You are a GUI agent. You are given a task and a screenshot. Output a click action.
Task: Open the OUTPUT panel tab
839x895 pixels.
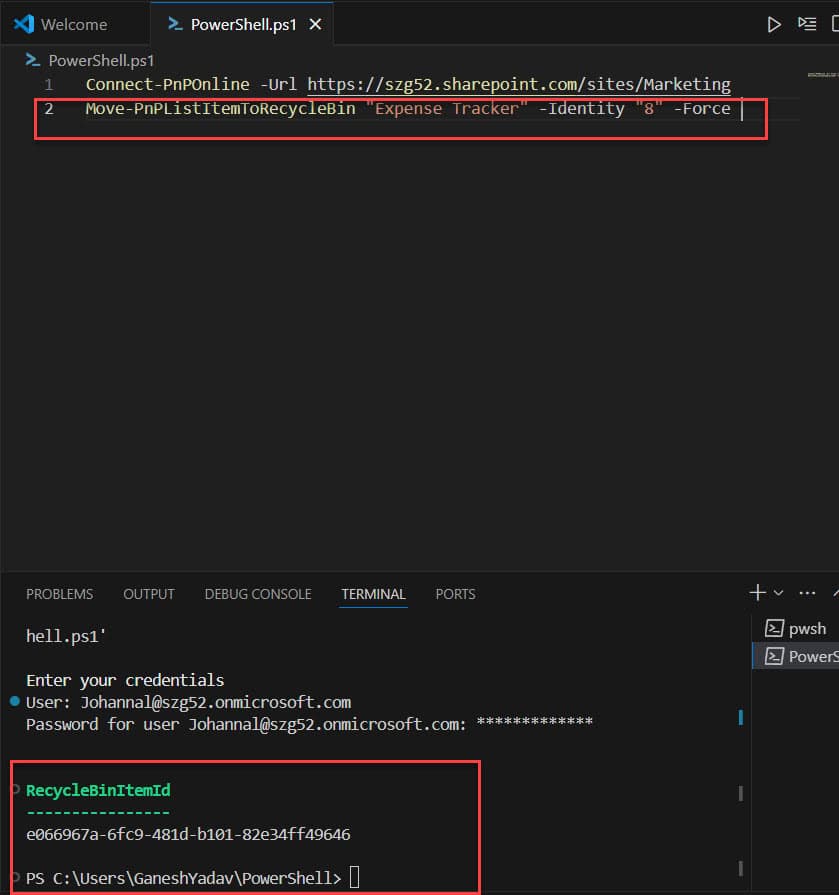[x=149, y=594]
